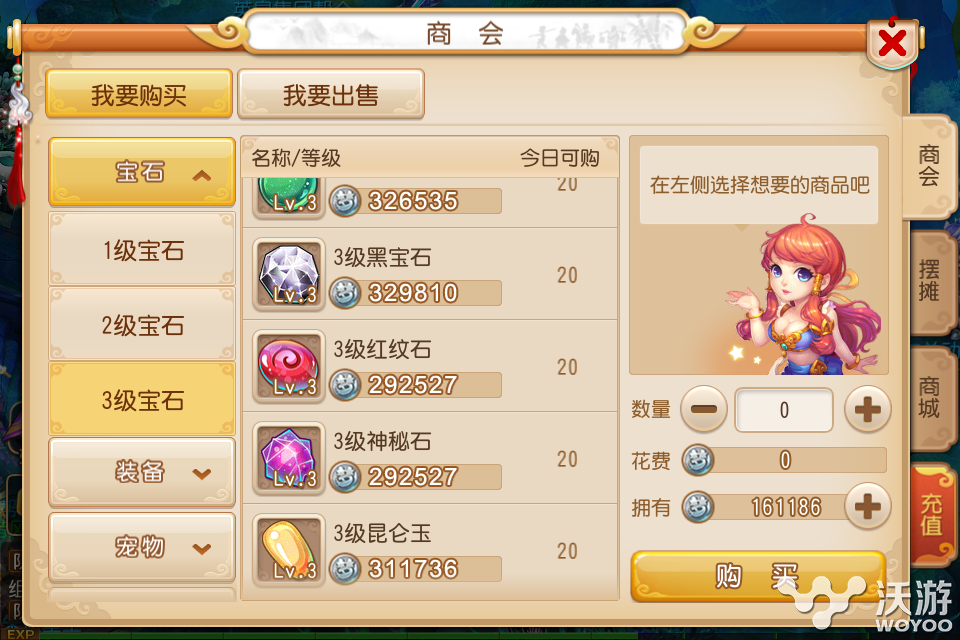Image resolution: width=960 pixels, height=640 pixels.
Task: Click the partially visible green gem icon
Action: coord(288,197)
